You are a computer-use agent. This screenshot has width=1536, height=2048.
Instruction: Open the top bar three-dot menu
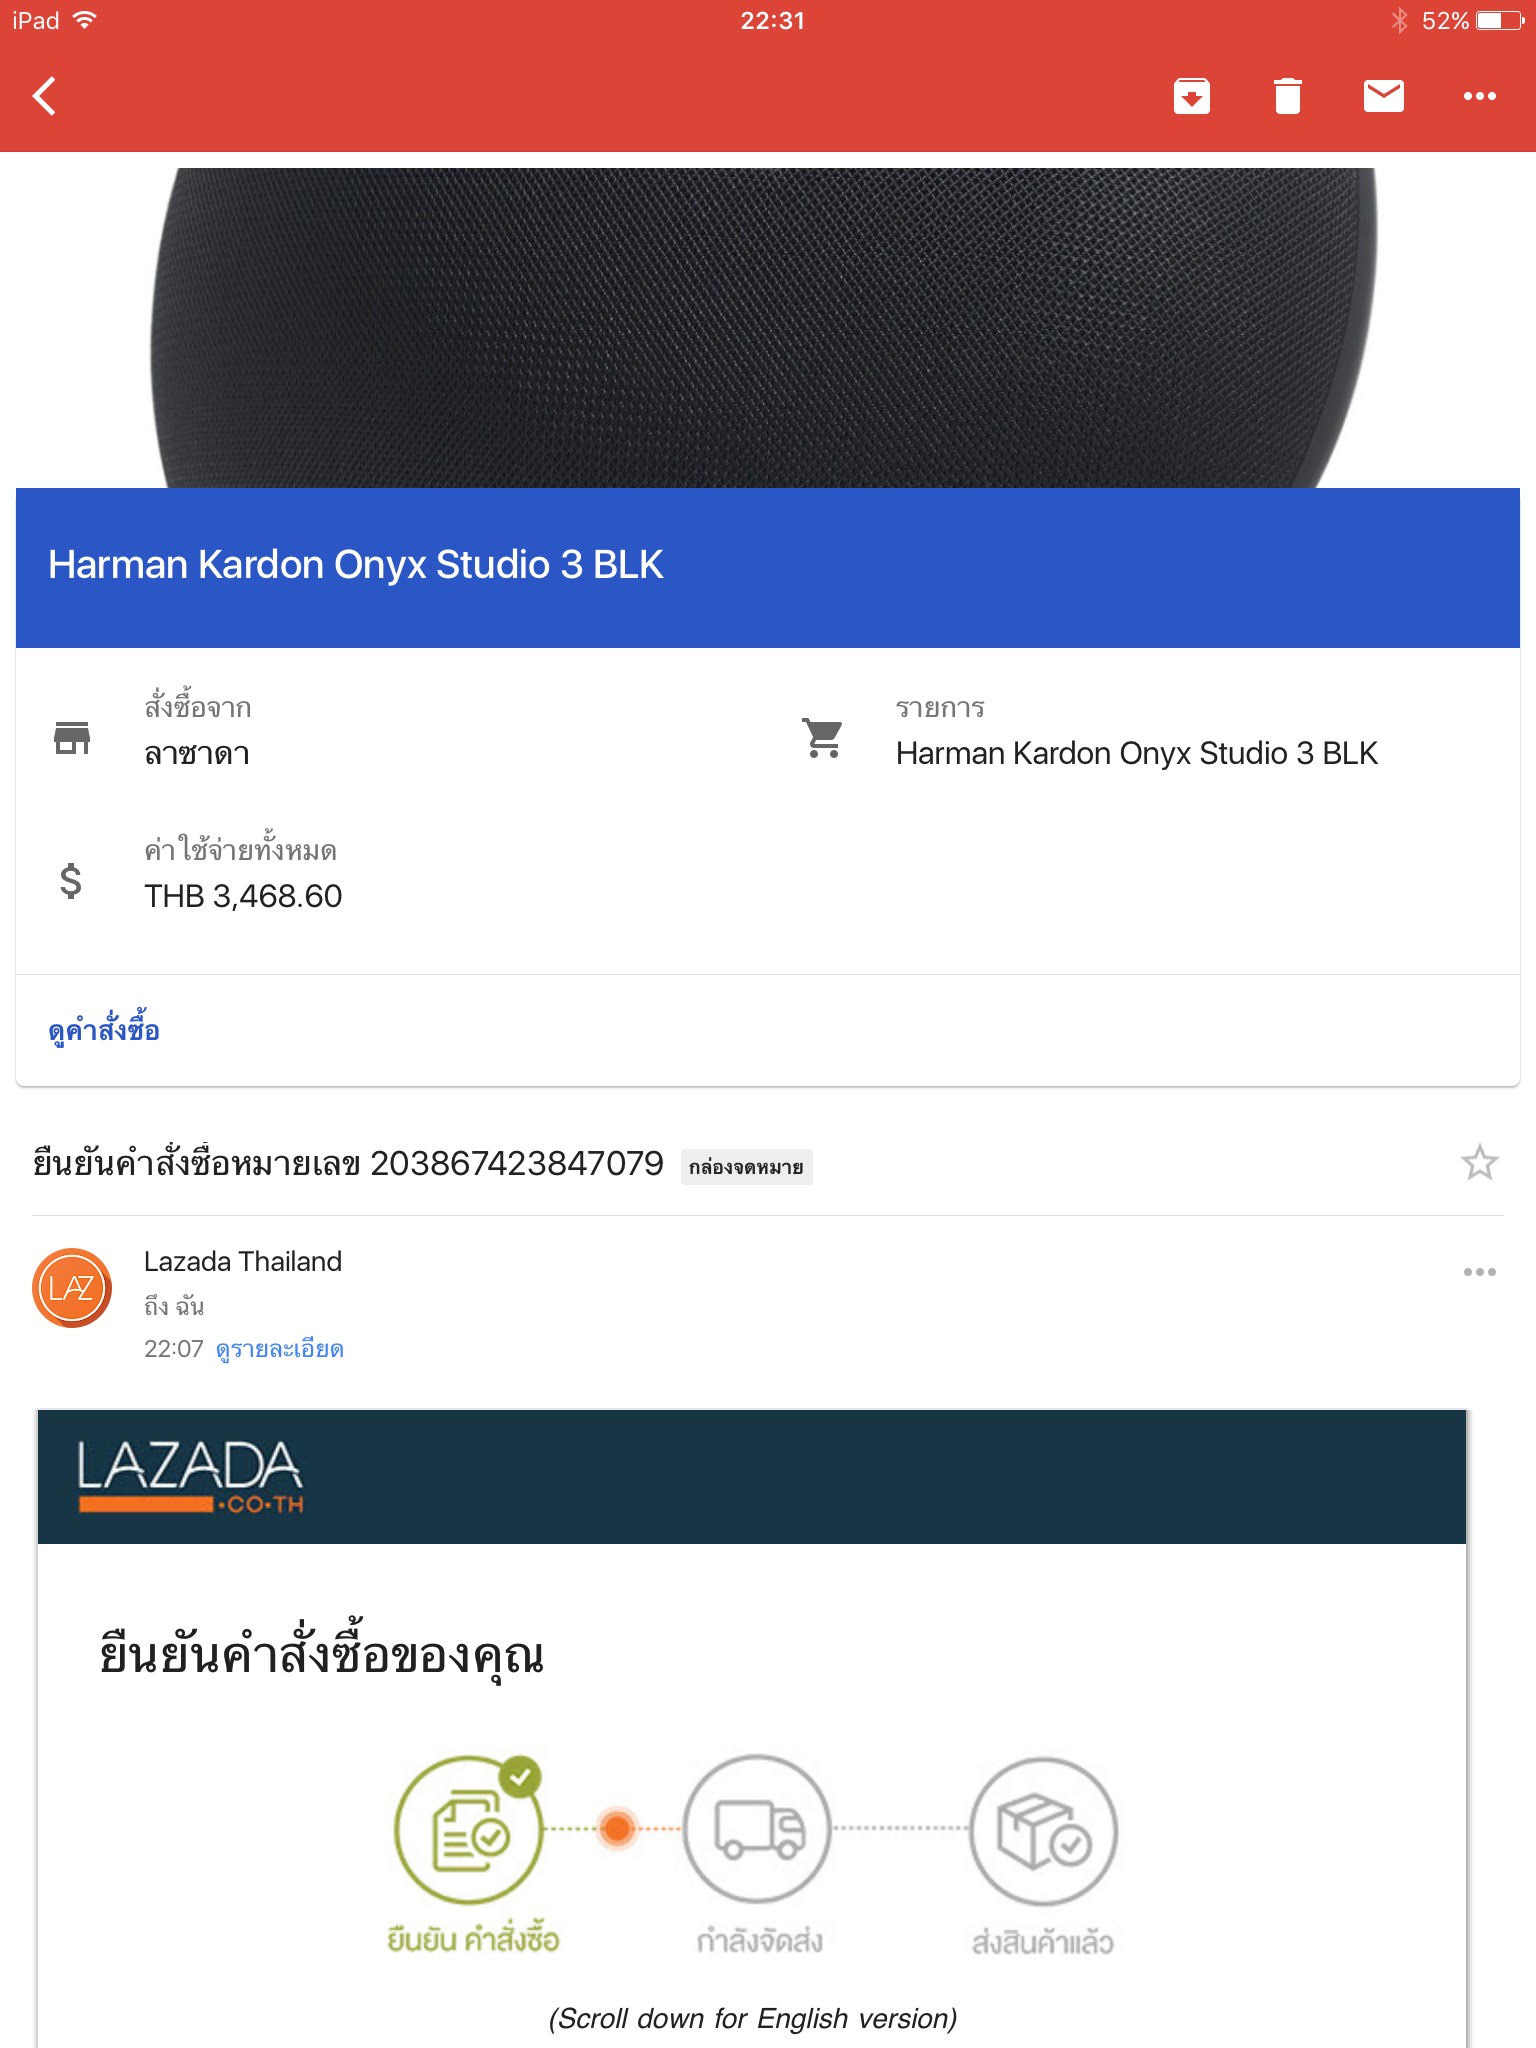1480,97
